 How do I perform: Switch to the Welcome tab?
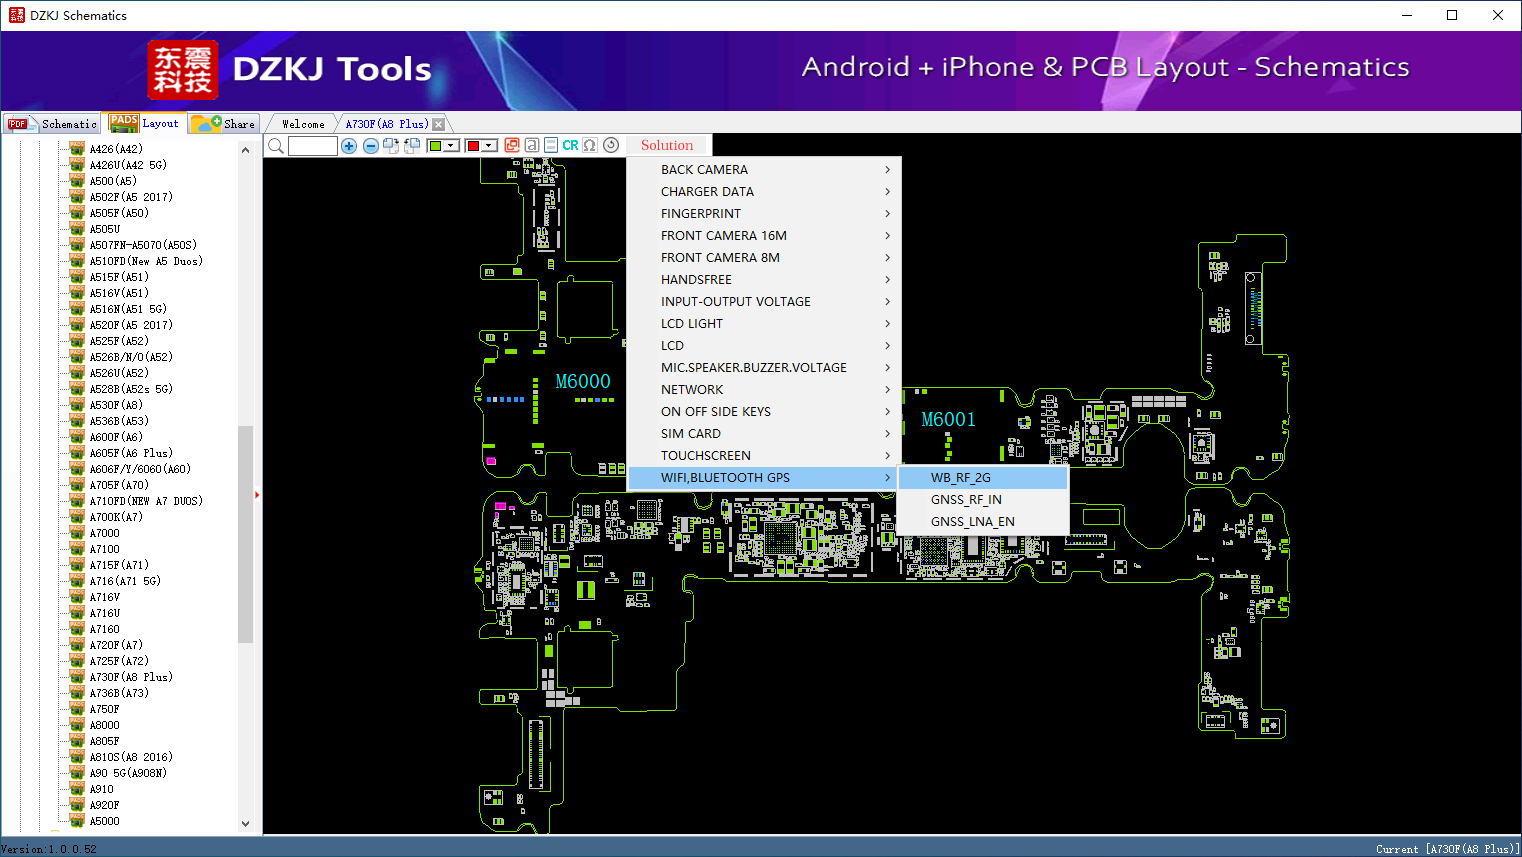pyautogui.click(x=303, y=124)
